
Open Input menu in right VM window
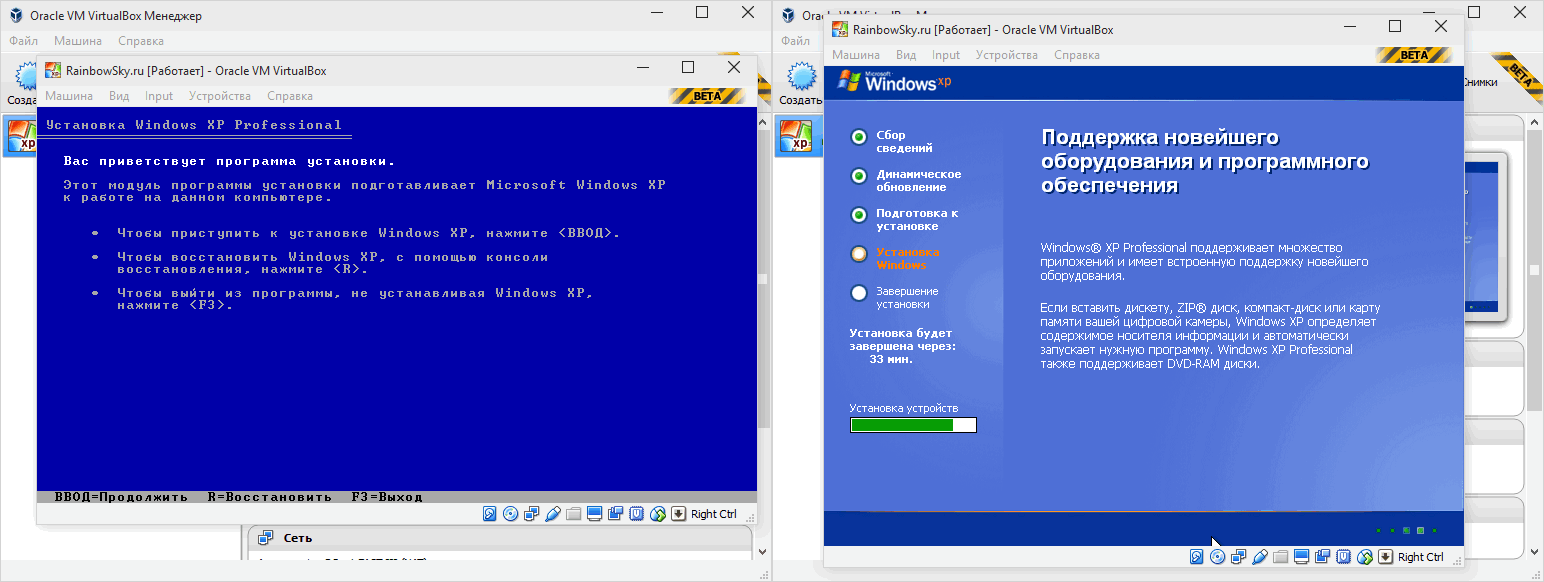(946, 55)
